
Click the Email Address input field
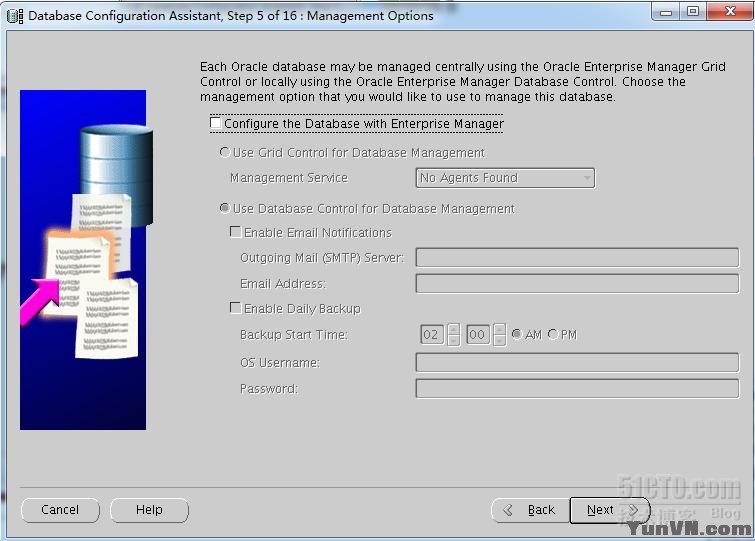click(577, 283)
